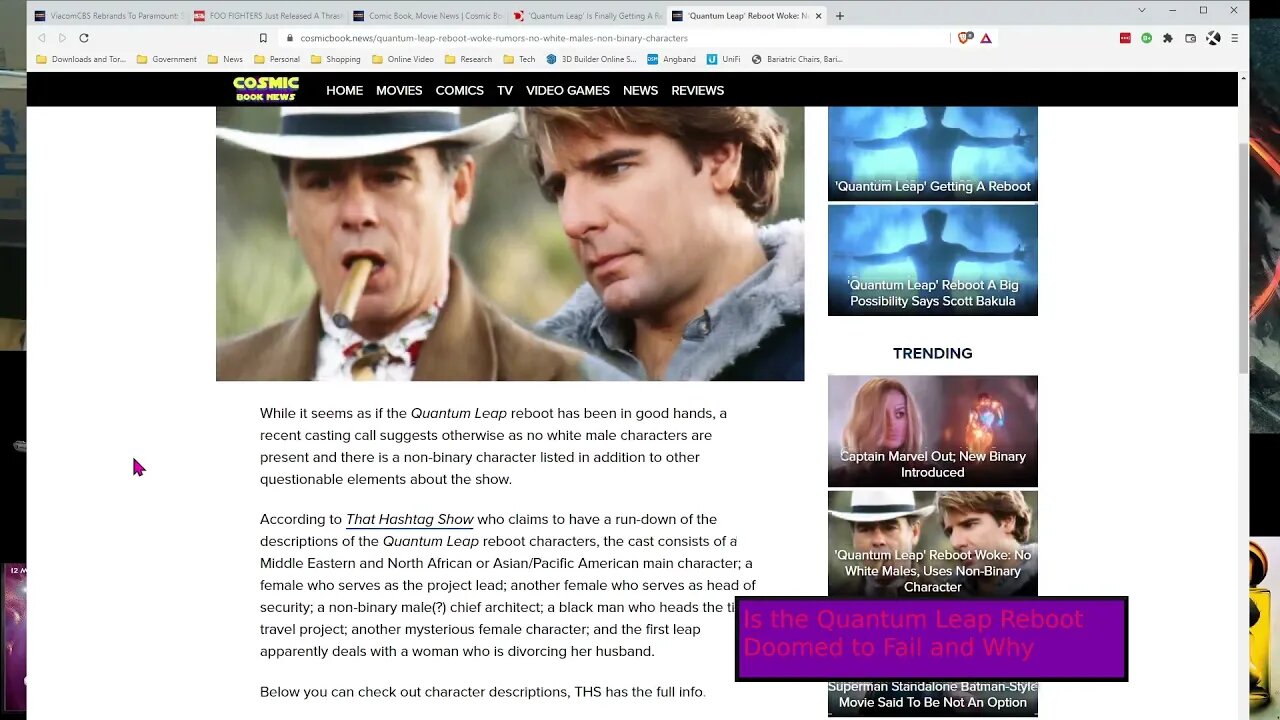Open a new browser tab with plus

click(840, 16)
